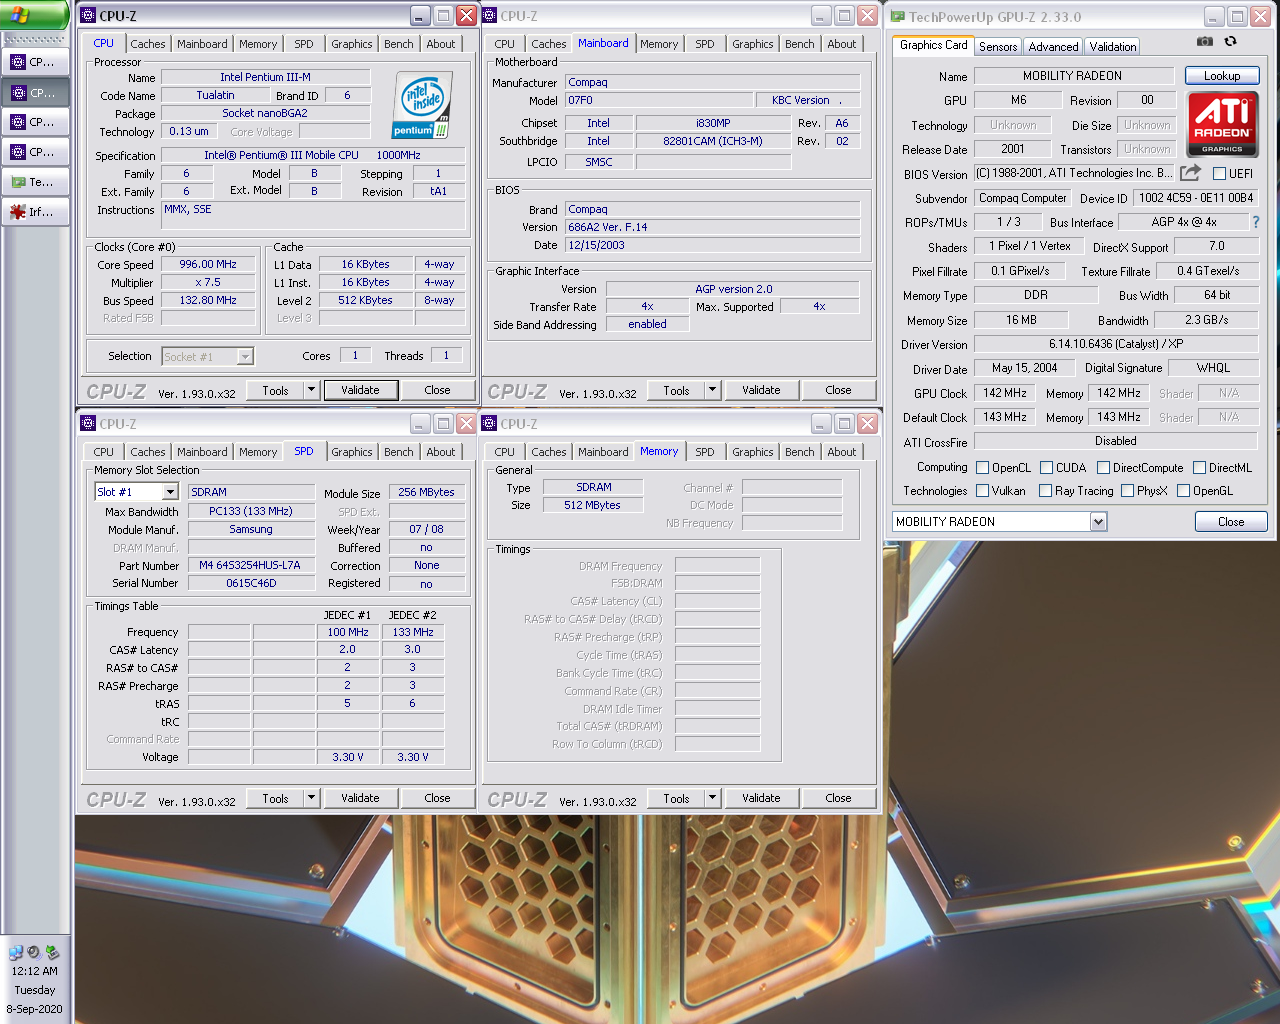Switch to the GPU-Z Sensors tab
The height and width of the screenshot is (1024, 1280).
point(998,47)
